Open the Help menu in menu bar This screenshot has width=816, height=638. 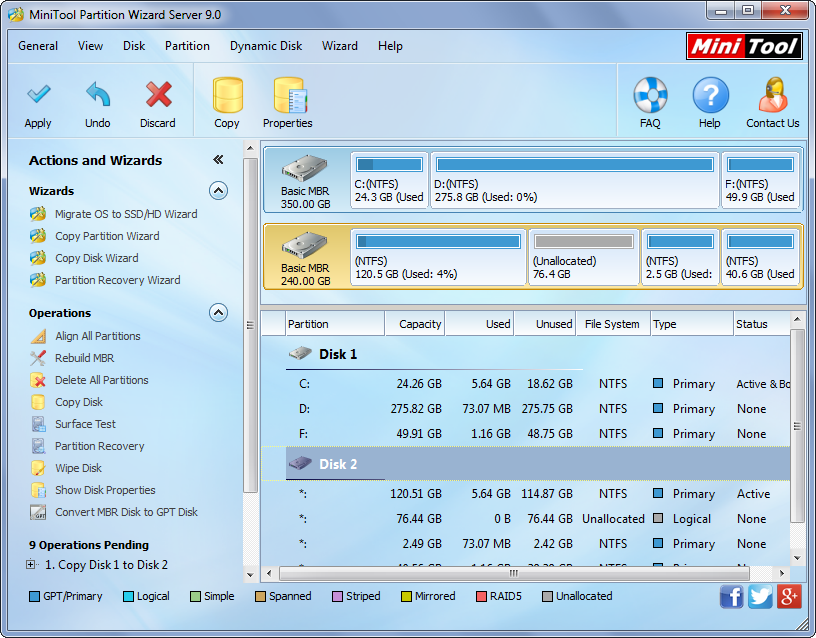click(390, 46)
